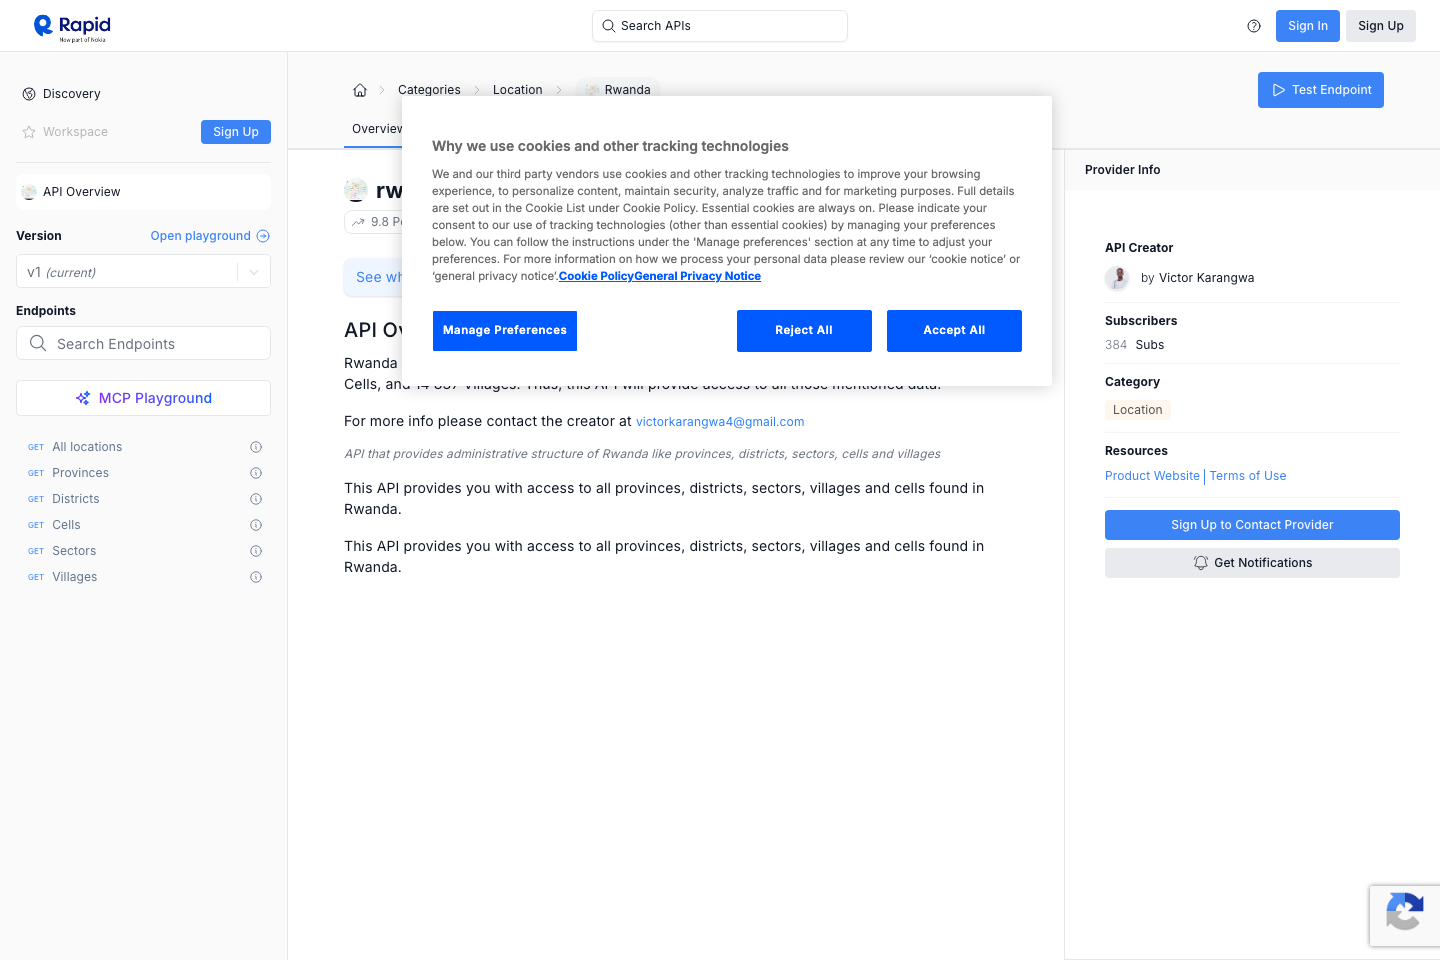
Task: Click Reject All cookies button
Action: [804, 331]
